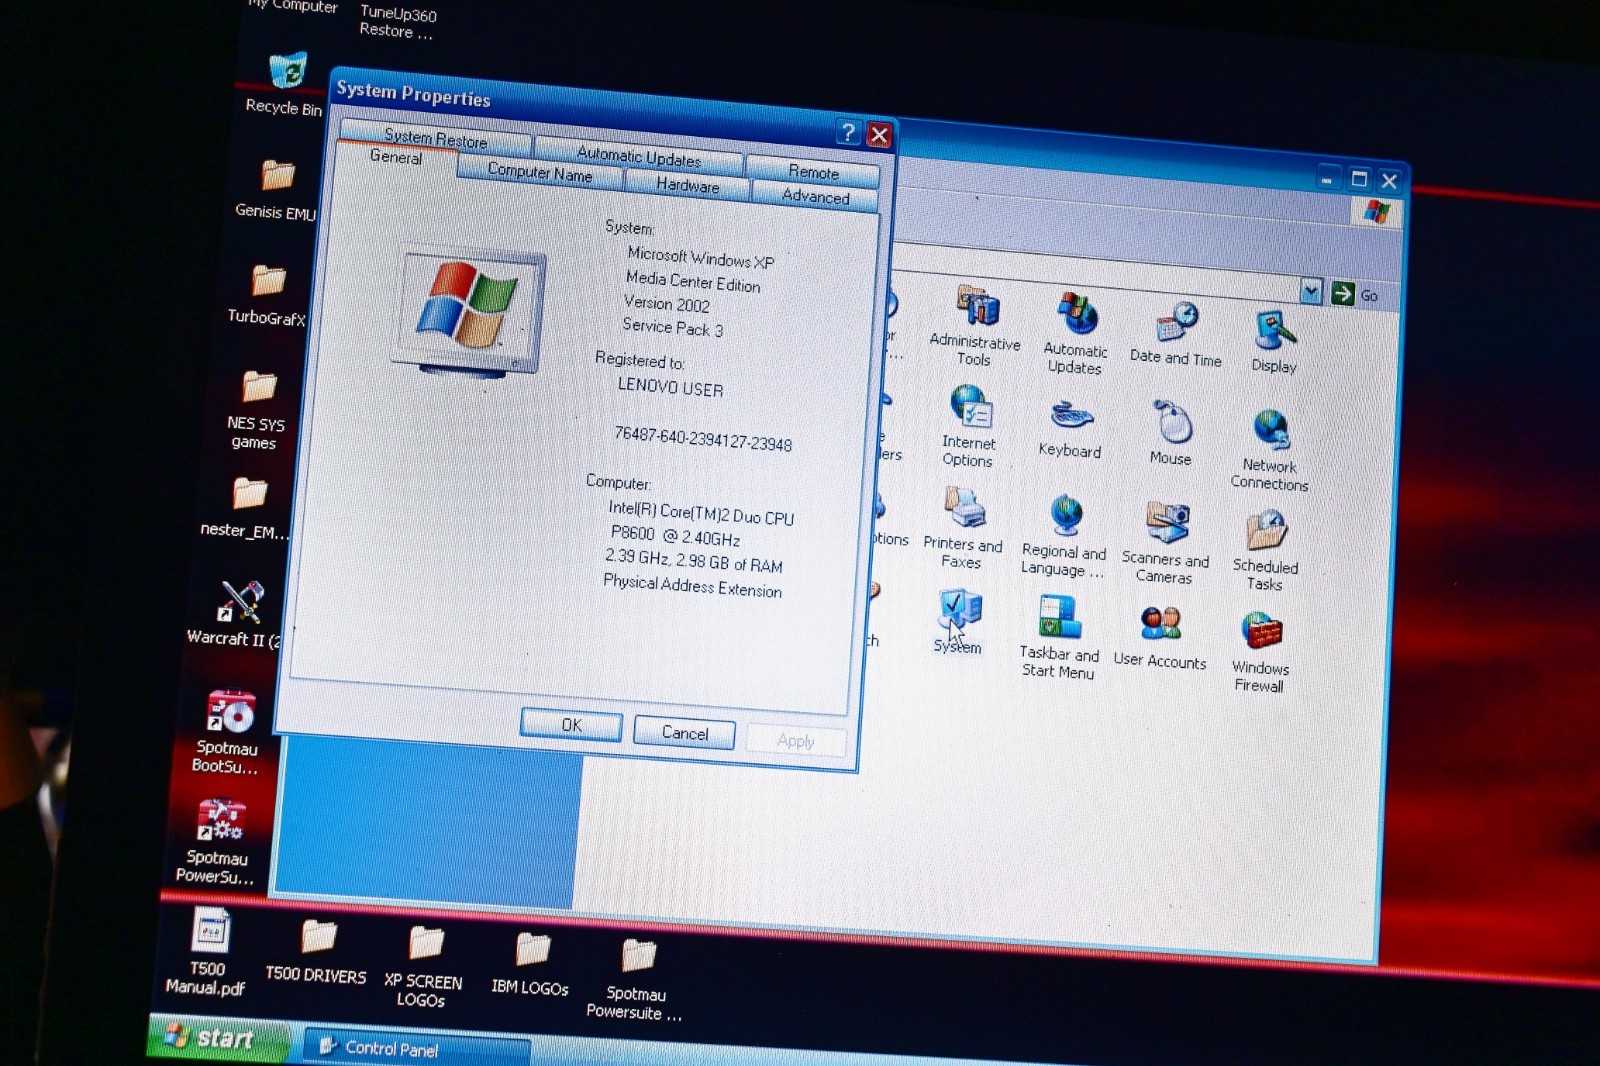Expand the Control Panel address bar dropdown
Viewport: 1600px width, 1066px height.
click(1311, 291)
